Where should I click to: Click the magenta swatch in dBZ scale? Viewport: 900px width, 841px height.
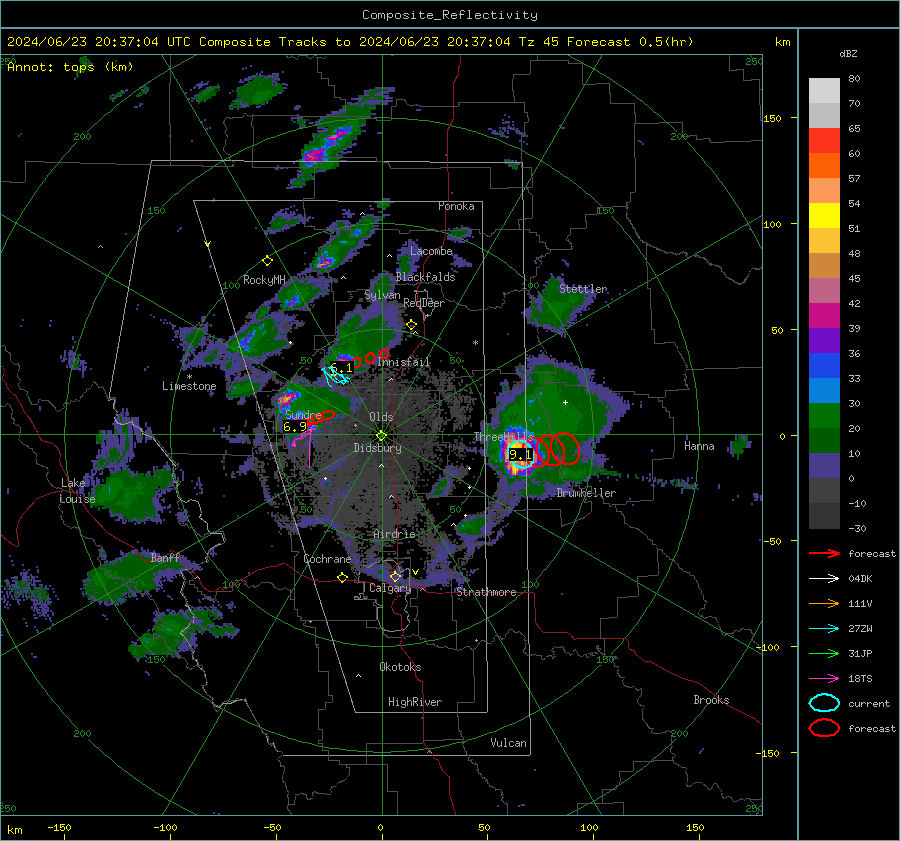[824, 316]
